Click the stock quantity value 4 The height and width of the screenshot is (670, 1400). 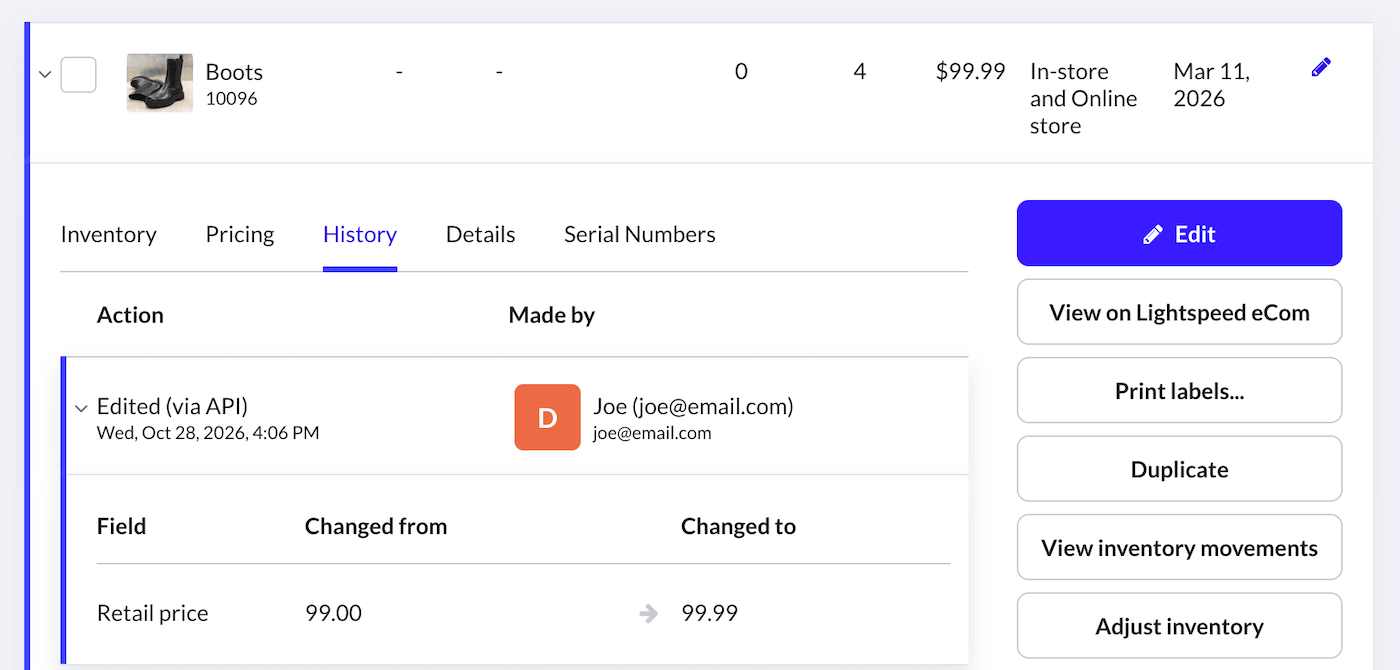[x=859, y=71]
